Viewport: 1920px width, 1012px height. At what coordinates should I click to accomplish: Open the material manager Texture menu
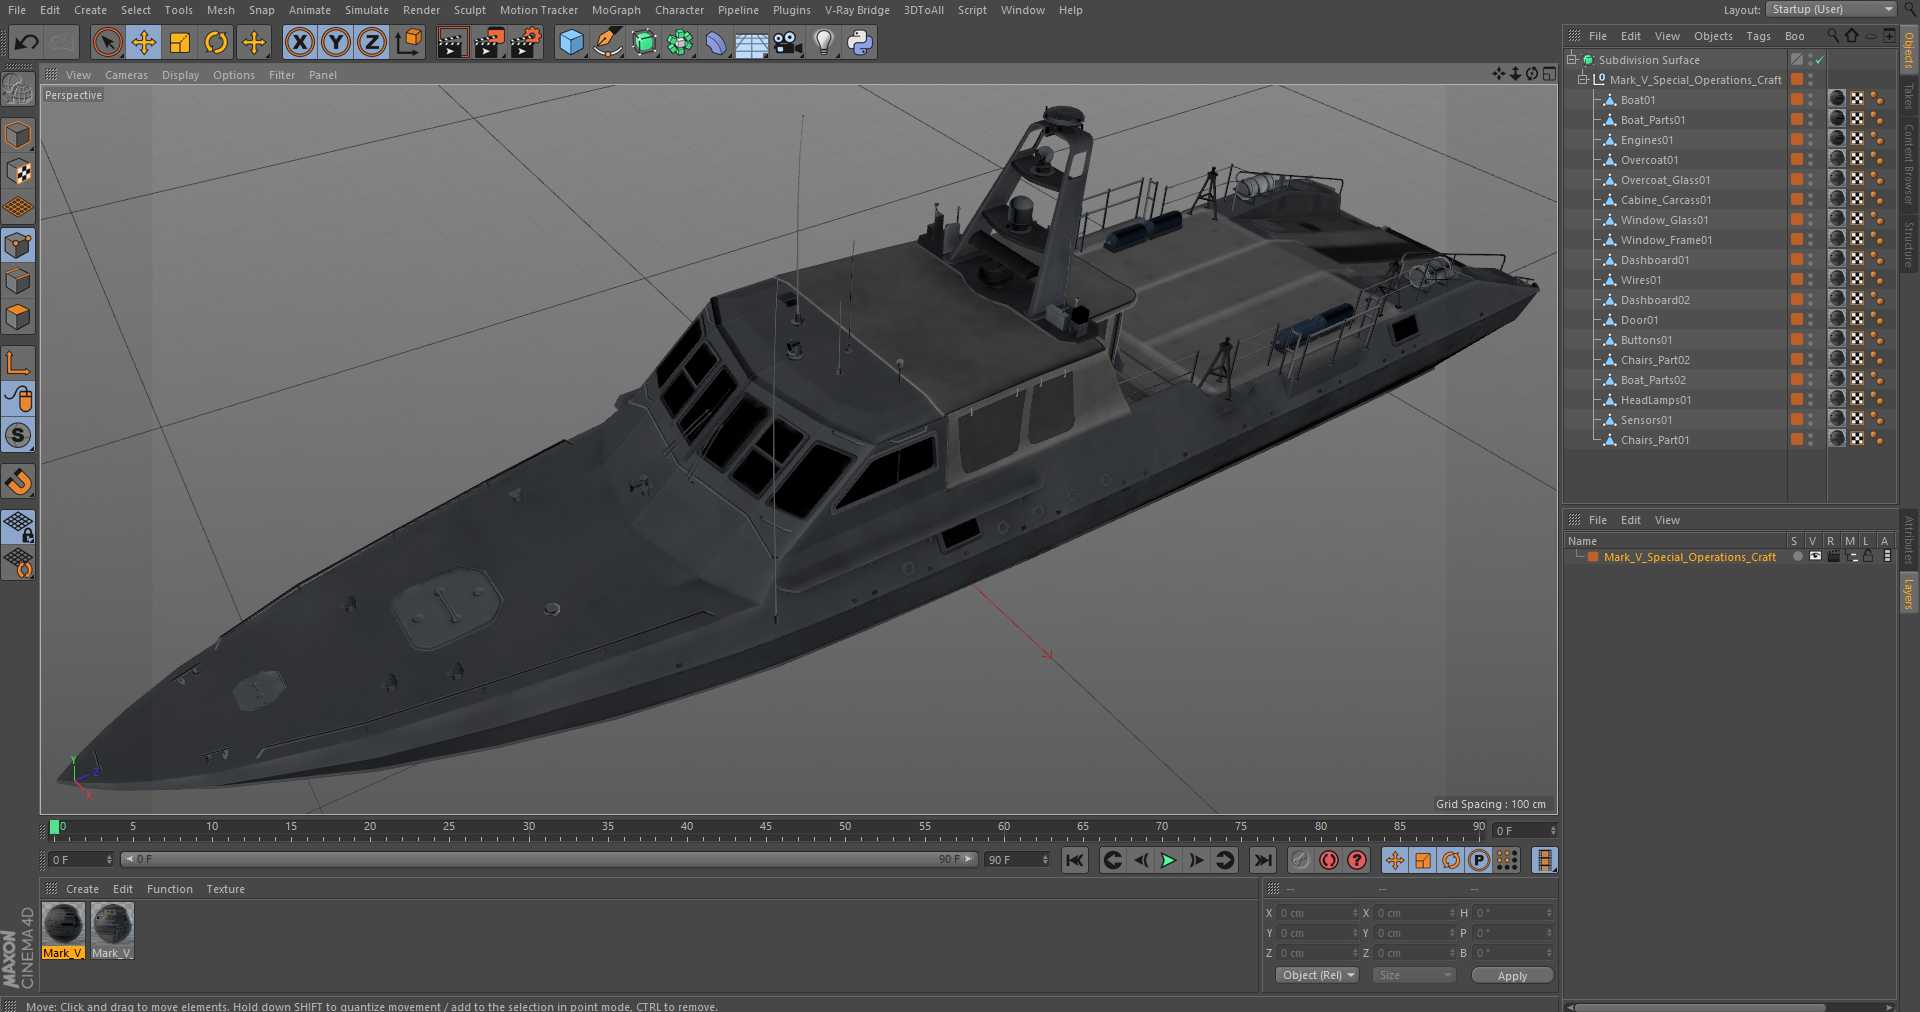(225, 889)
